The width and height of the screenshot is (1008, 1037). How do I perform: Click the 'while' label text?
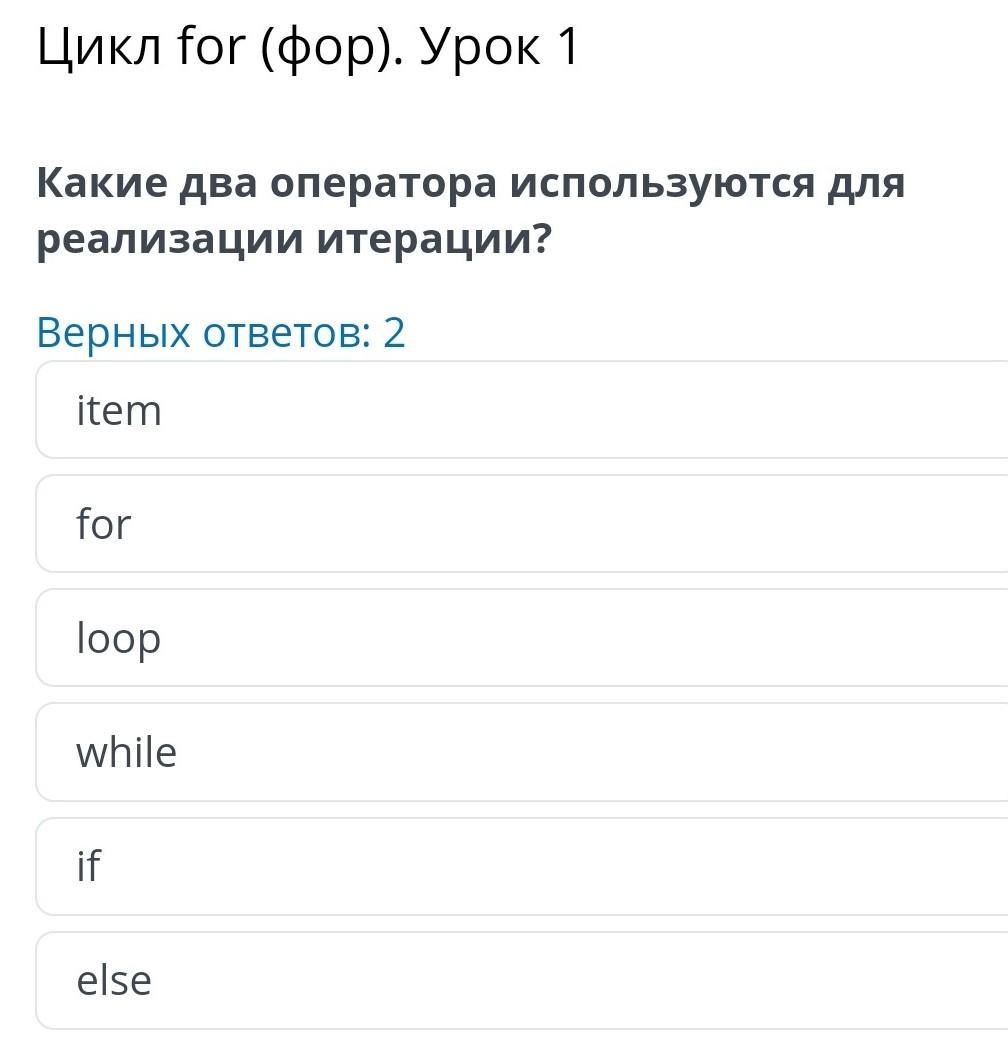tap(126, 752)
